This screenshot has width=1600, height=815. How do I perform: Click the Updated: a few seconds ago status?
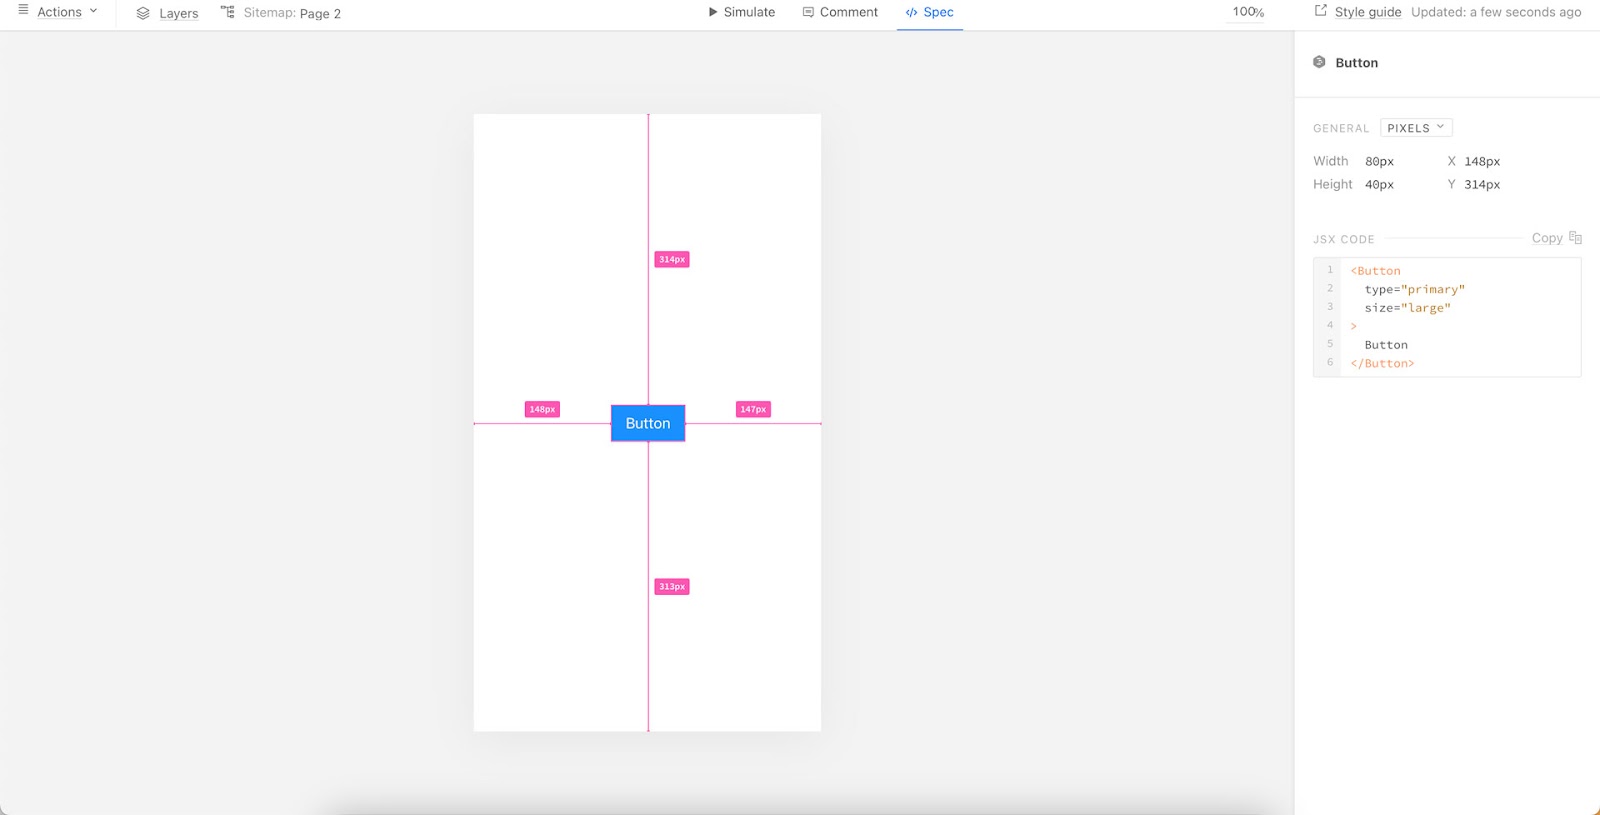[x=1496, y=12]
